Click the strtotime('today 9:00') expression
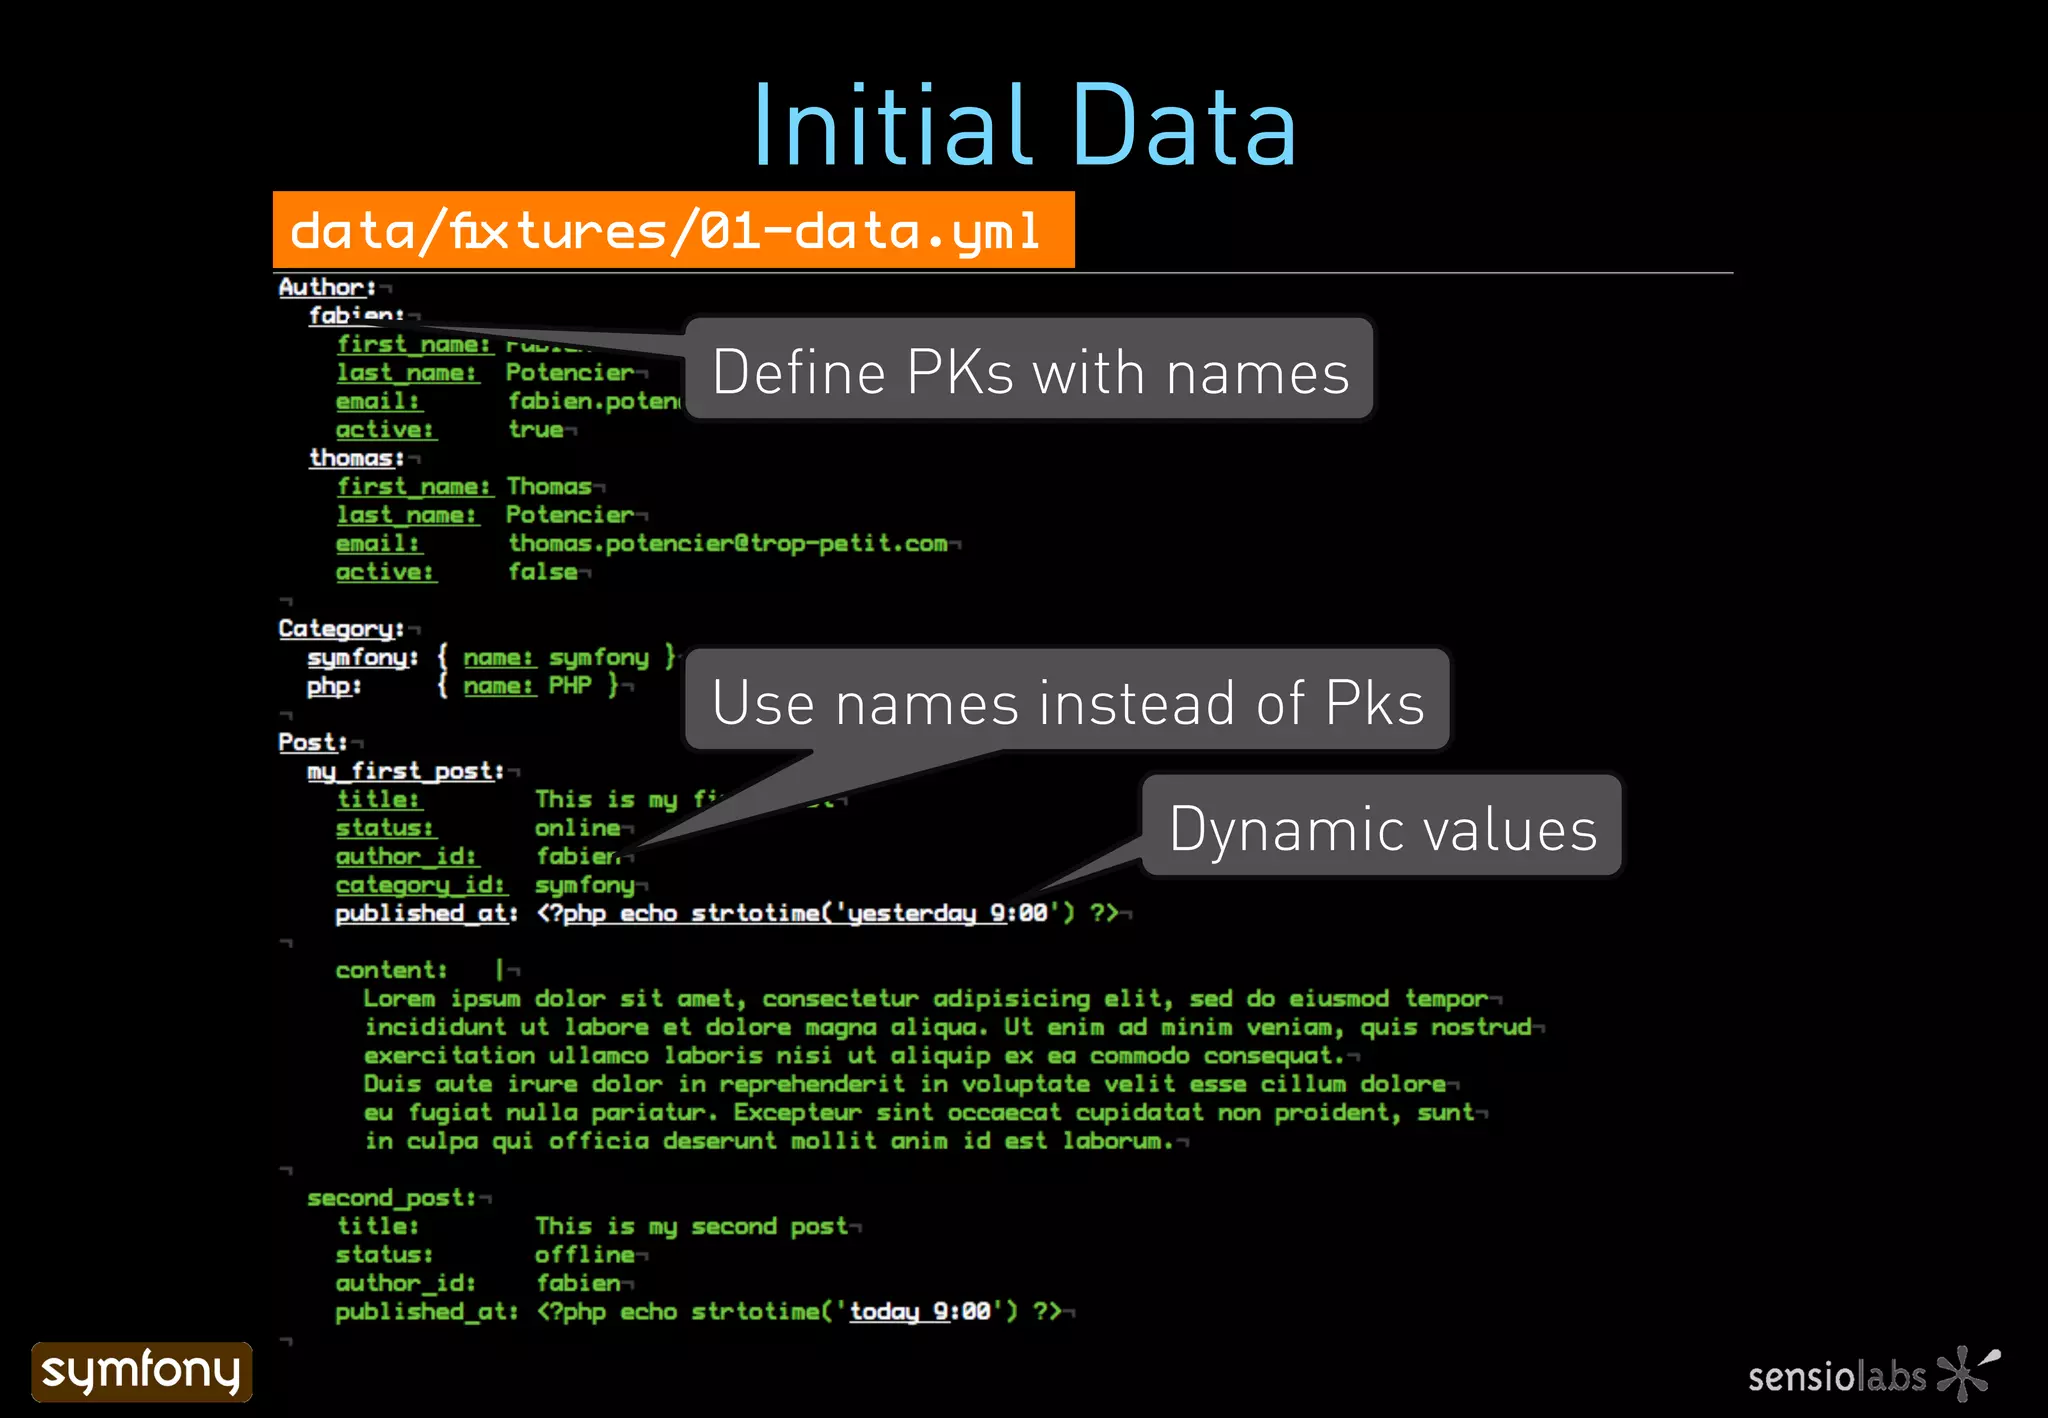2048x1418 pixels. 855,1311
